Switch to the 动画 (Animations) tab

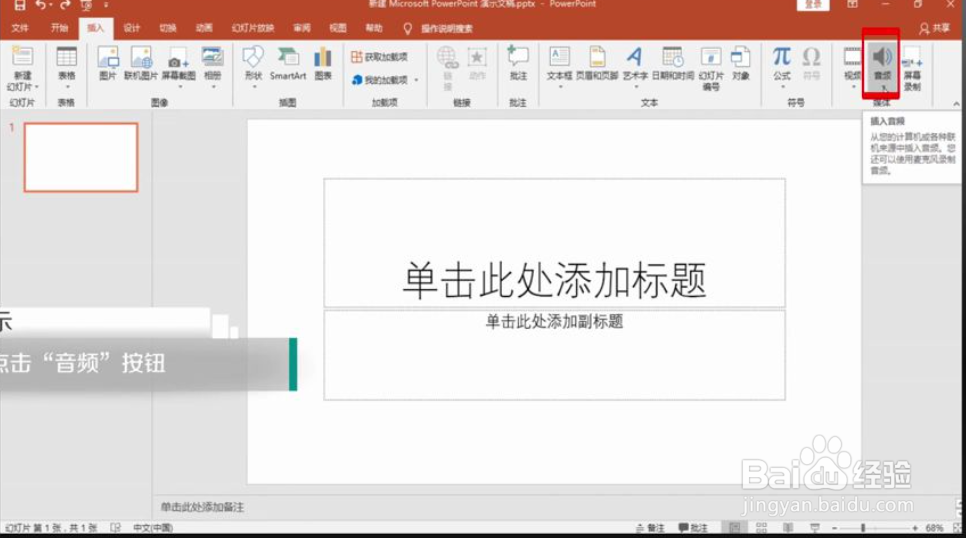[204, 28]
